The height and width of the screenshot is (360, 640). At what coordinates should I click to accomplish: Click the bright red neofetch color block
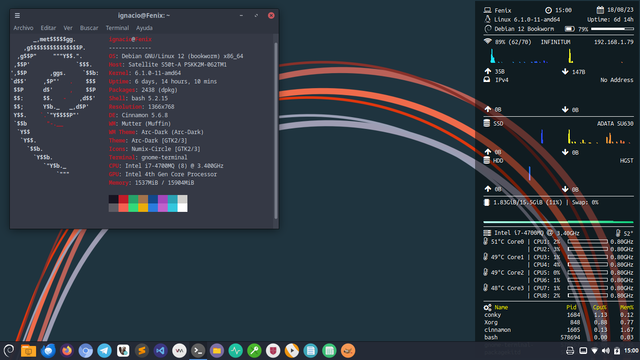tap(124, 208)
